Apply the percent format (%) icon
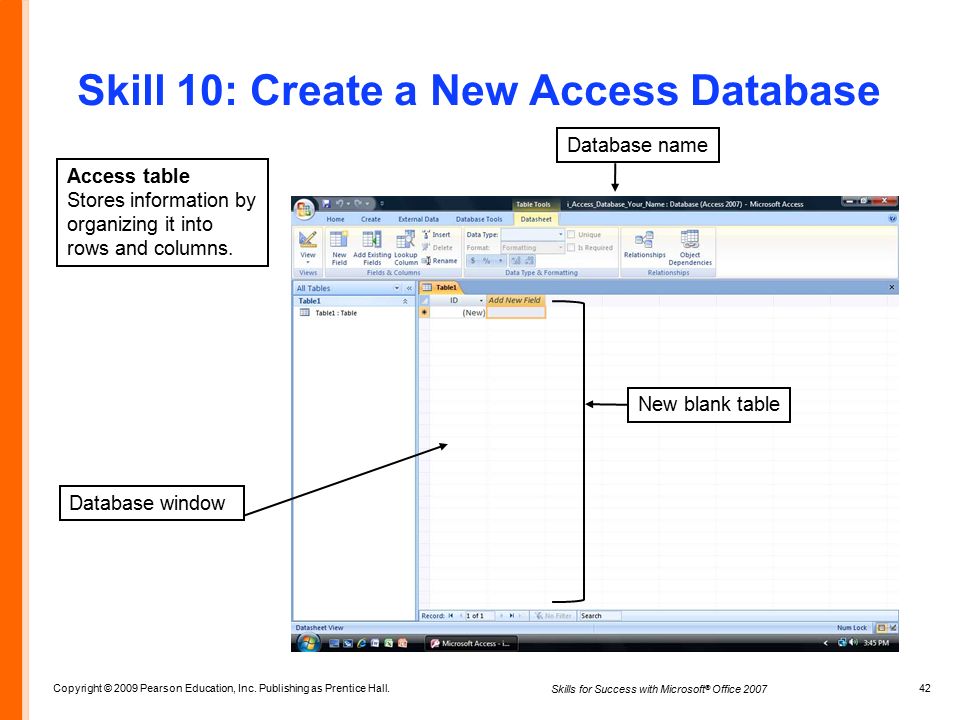The image size is (960, 720). 486,261
